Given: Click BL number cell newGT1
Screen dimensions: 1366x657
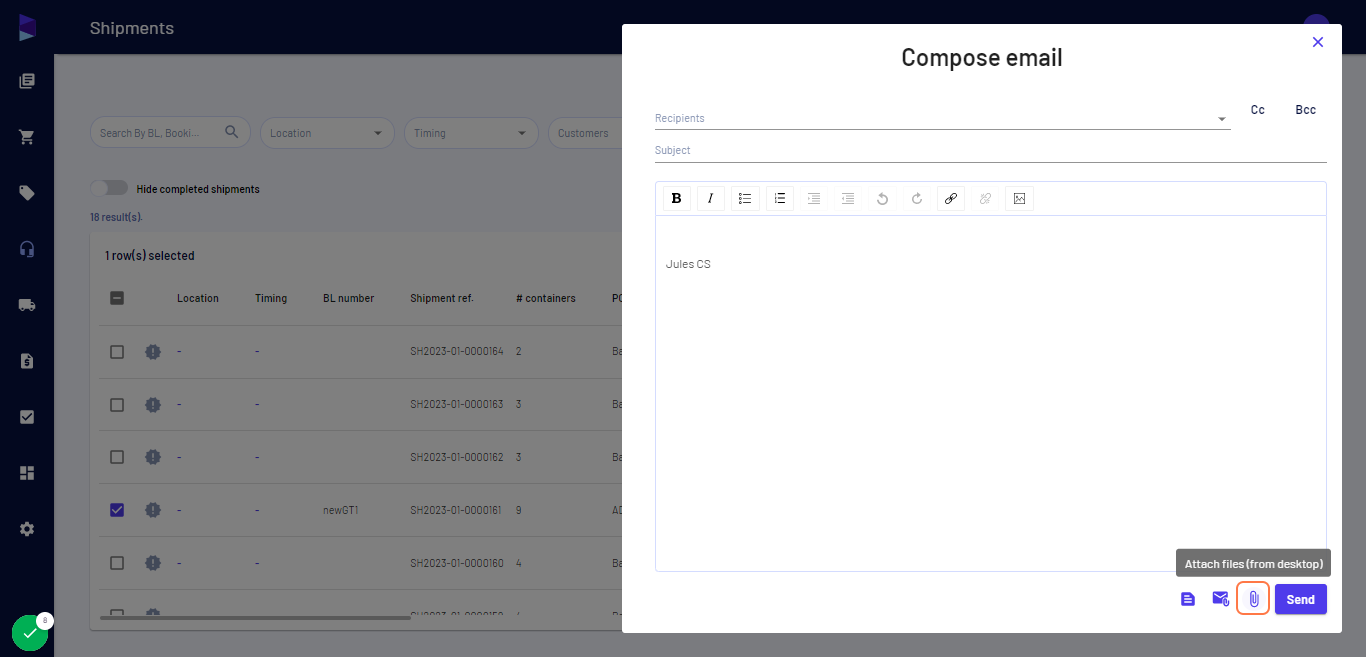Looking at the screenshot, I should (340, 510).
